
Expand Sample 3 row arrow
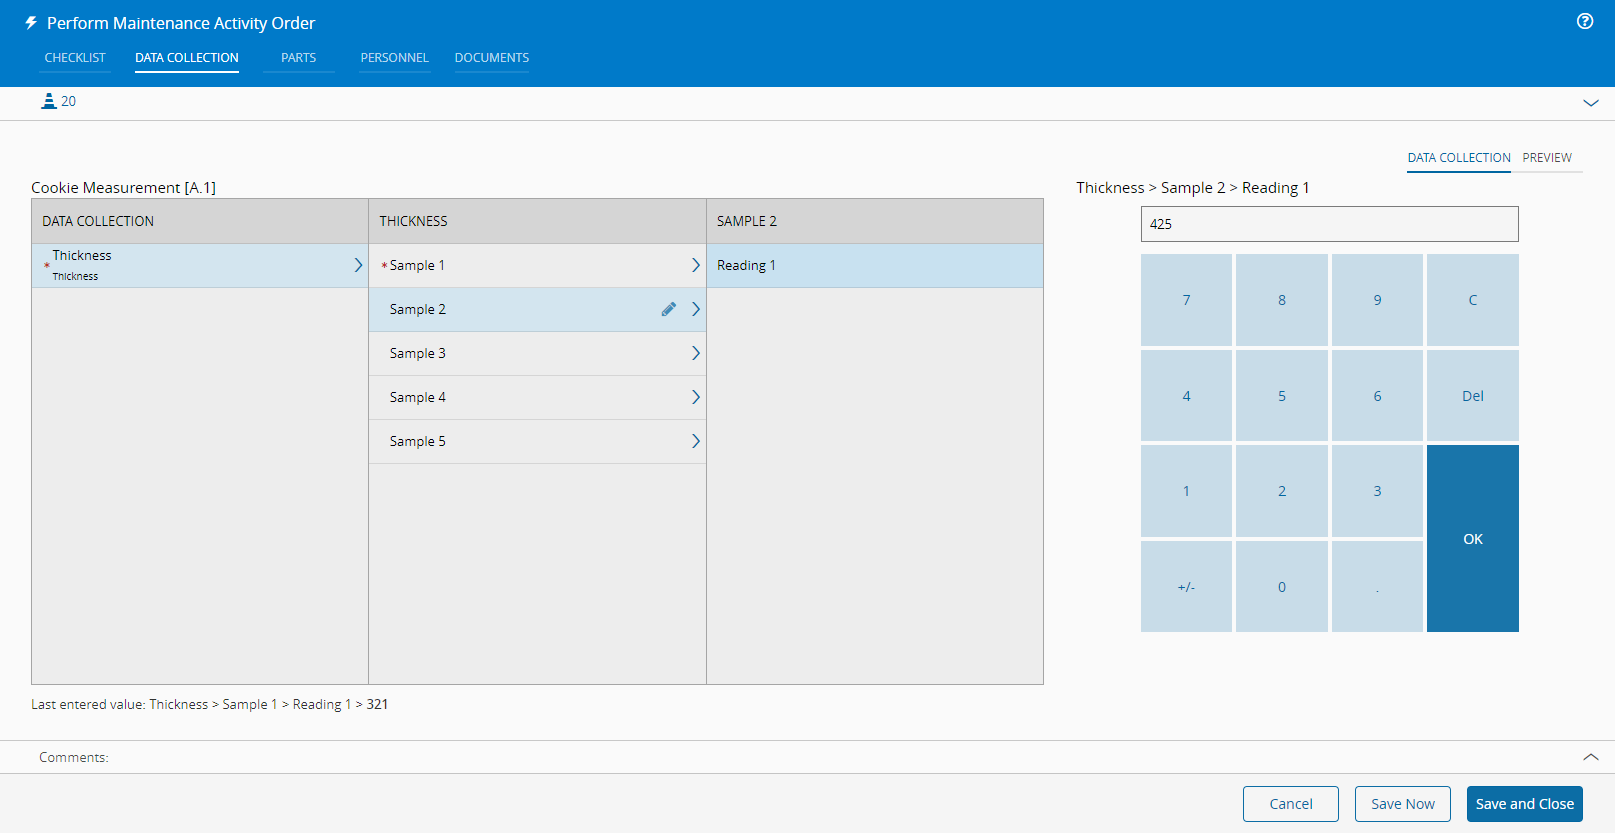695,353
